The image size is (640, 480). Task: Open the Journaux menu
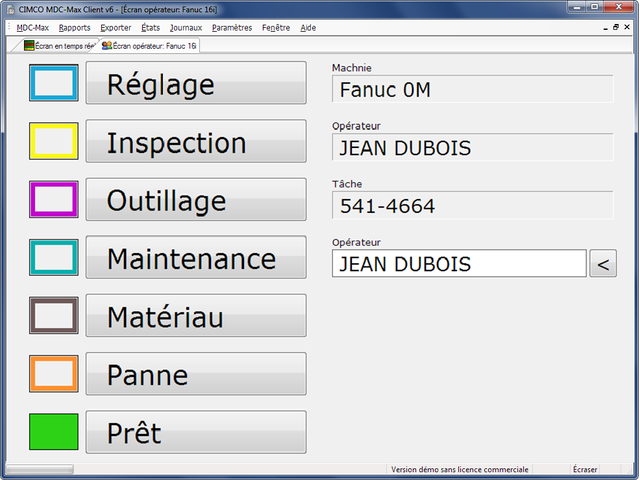[x=186, y=28]
